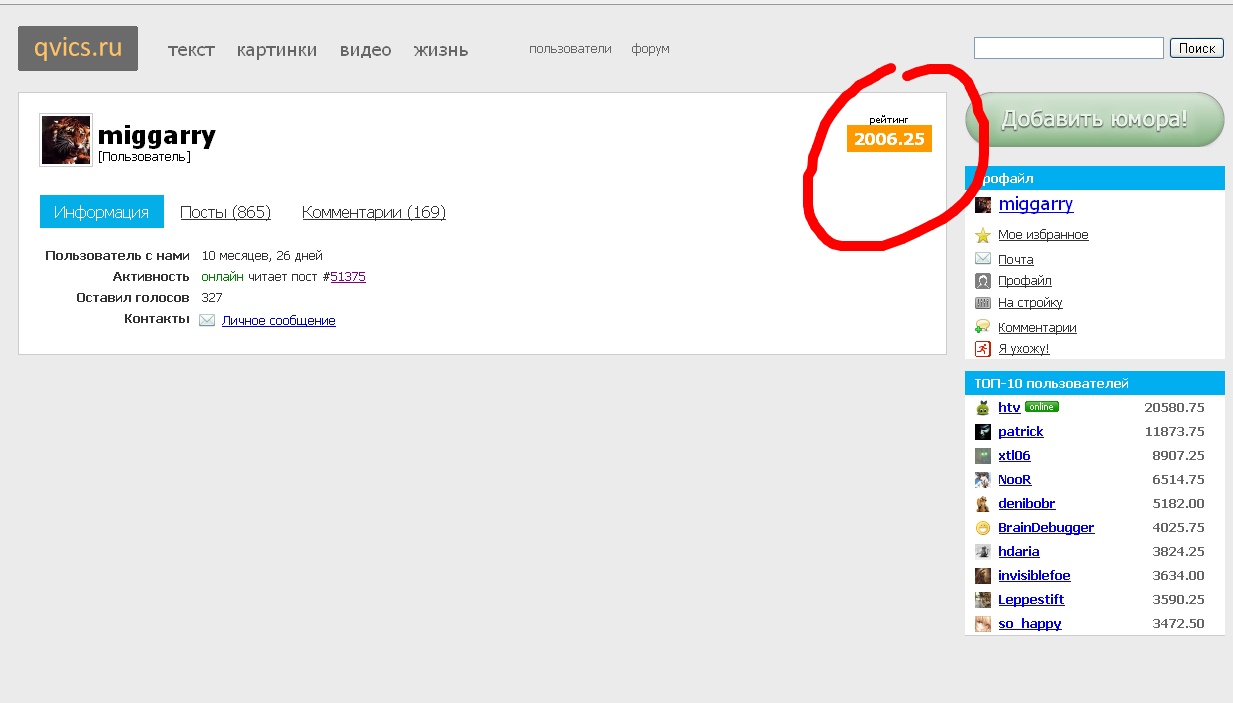Click the envelope icon beside Личное сообщение

point(207,321)
